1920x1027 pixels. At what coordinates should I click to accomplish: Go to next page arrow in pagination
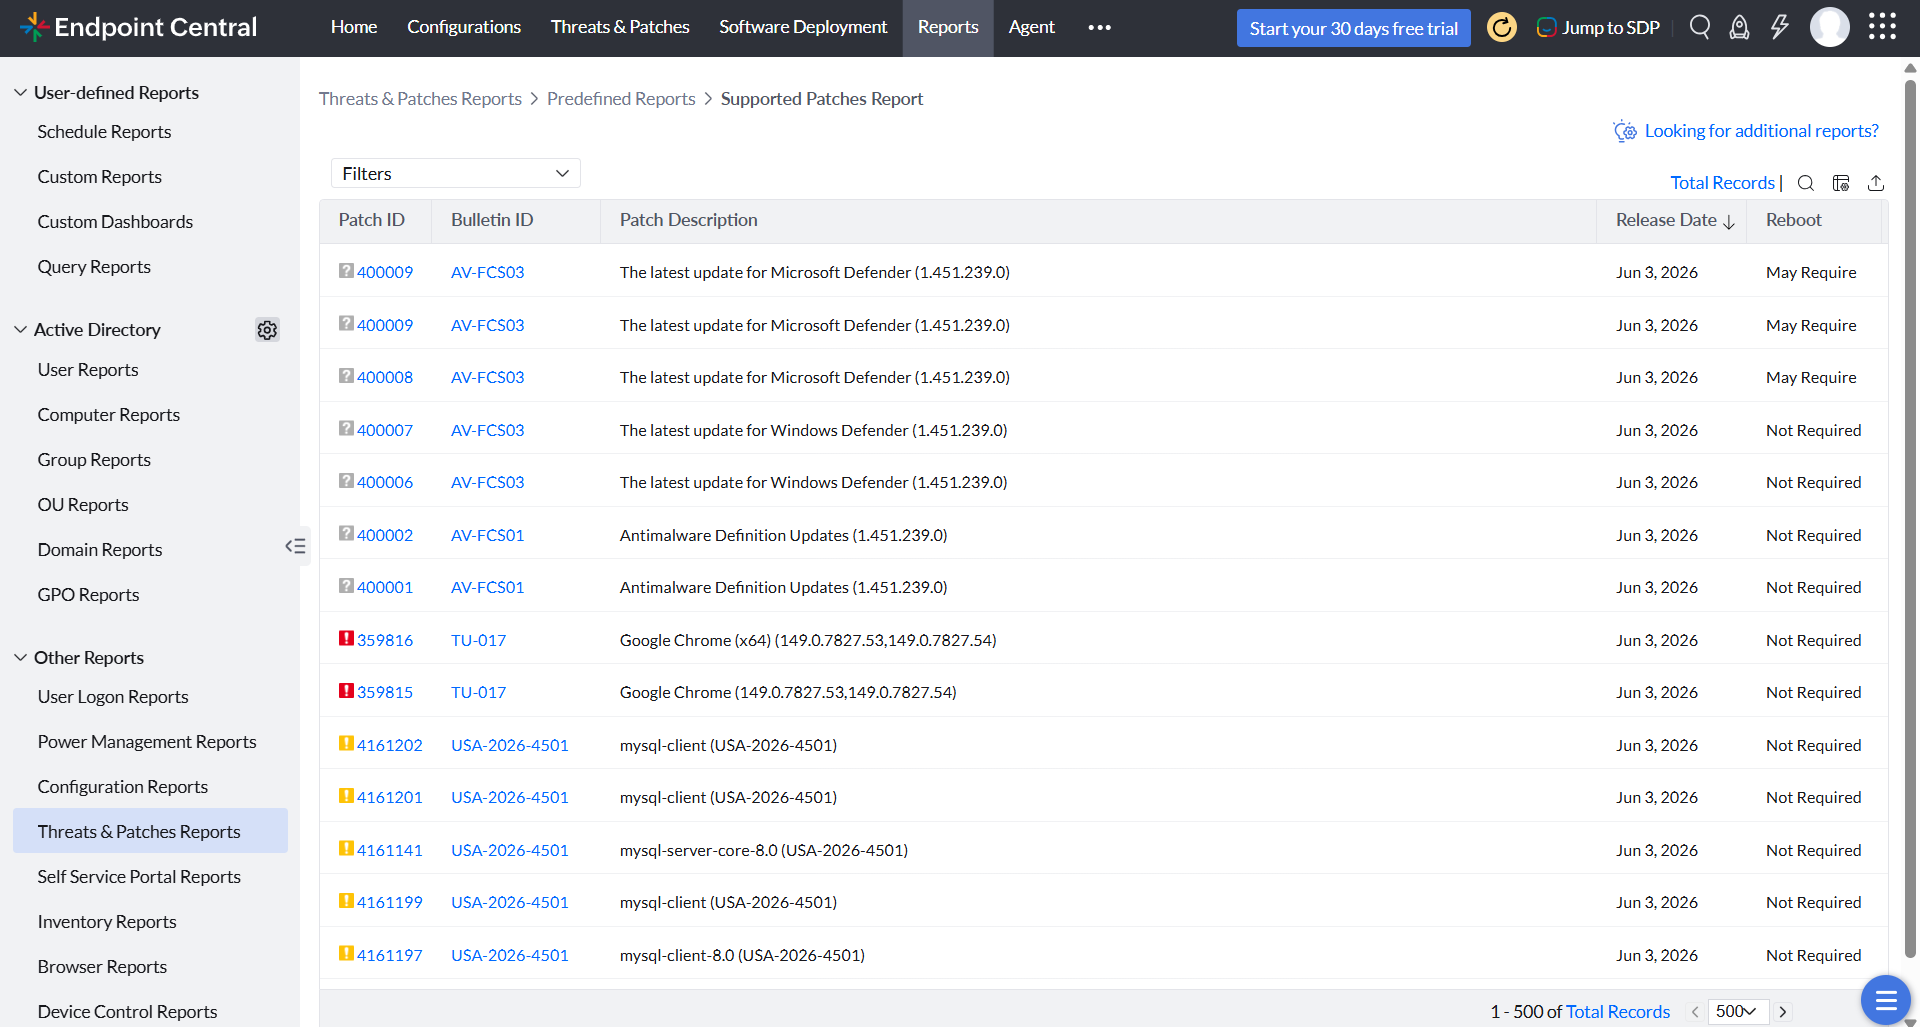click(x=1783, y=1012)
